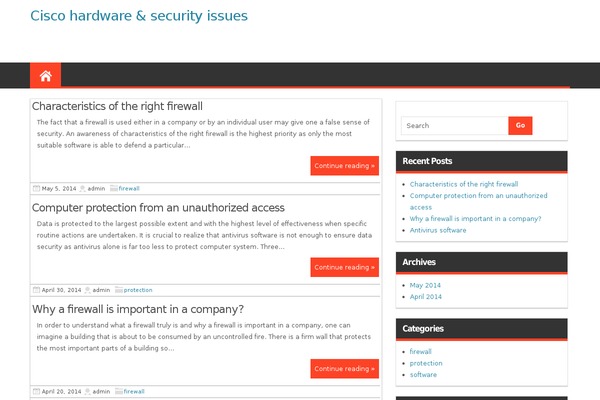The image size is (600, 400).
Task: Continue reading Why a firewall is important
Action: point(344,369)
